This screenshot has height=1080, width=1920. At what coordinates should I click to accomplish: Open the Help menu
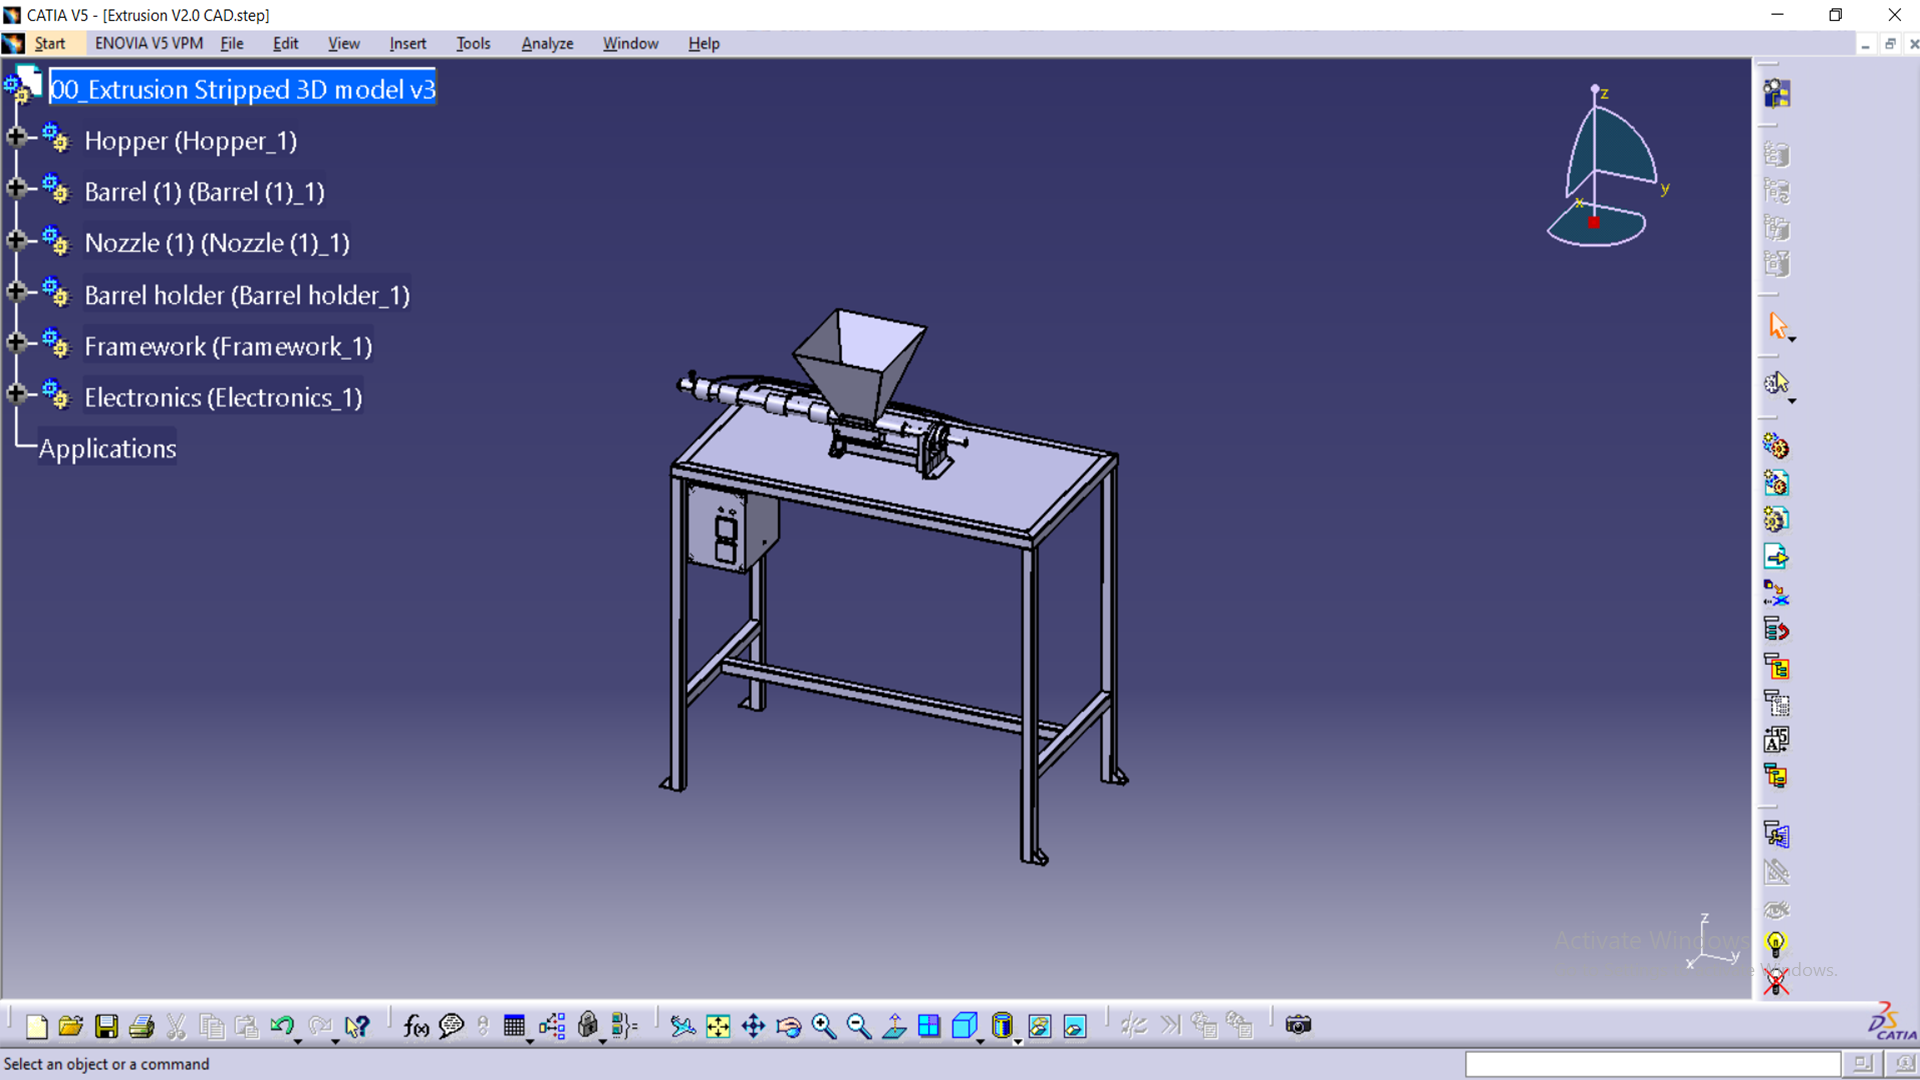click(x=703, y=43)
